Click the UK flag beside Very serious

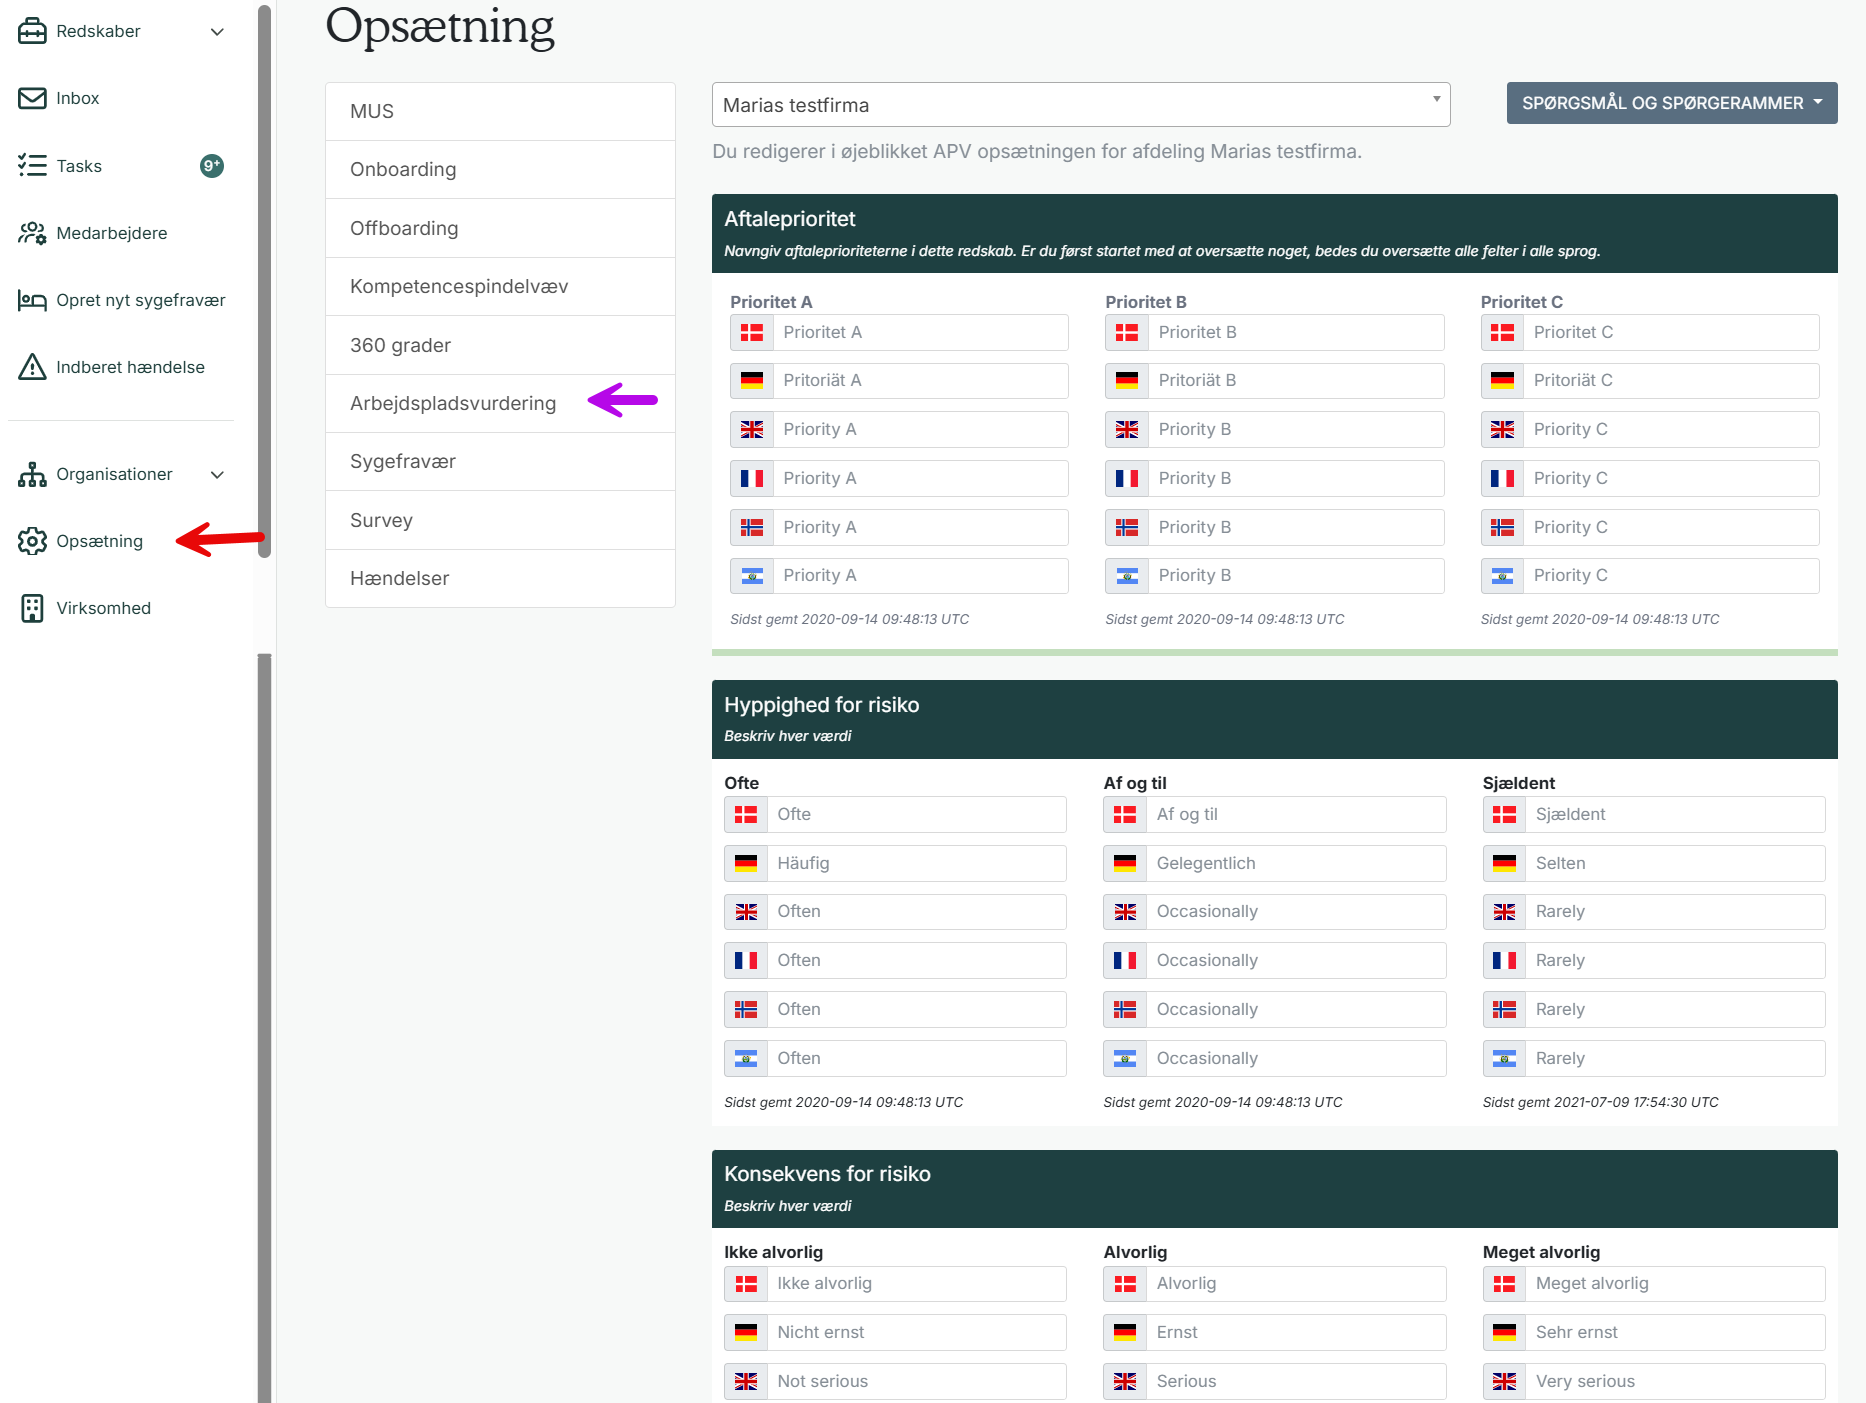1504,1381
